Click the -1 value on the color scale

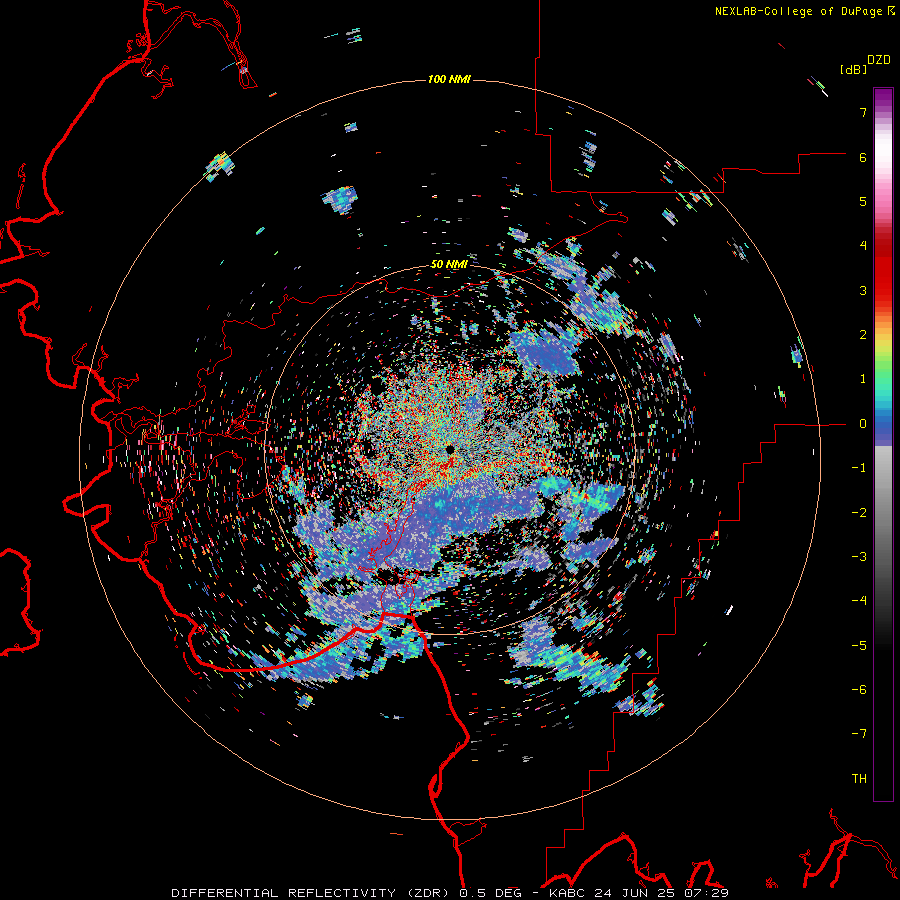[859, 468]
